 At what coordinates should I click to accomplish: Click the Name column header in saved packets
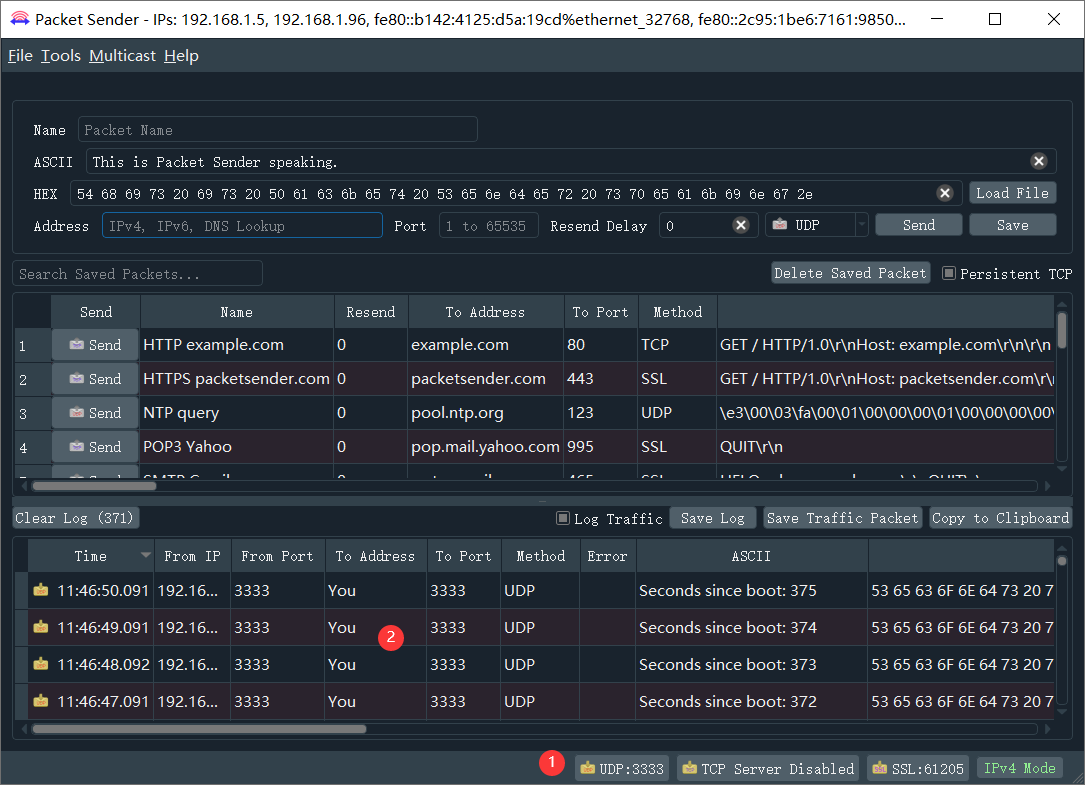click(x=237, y=312)
